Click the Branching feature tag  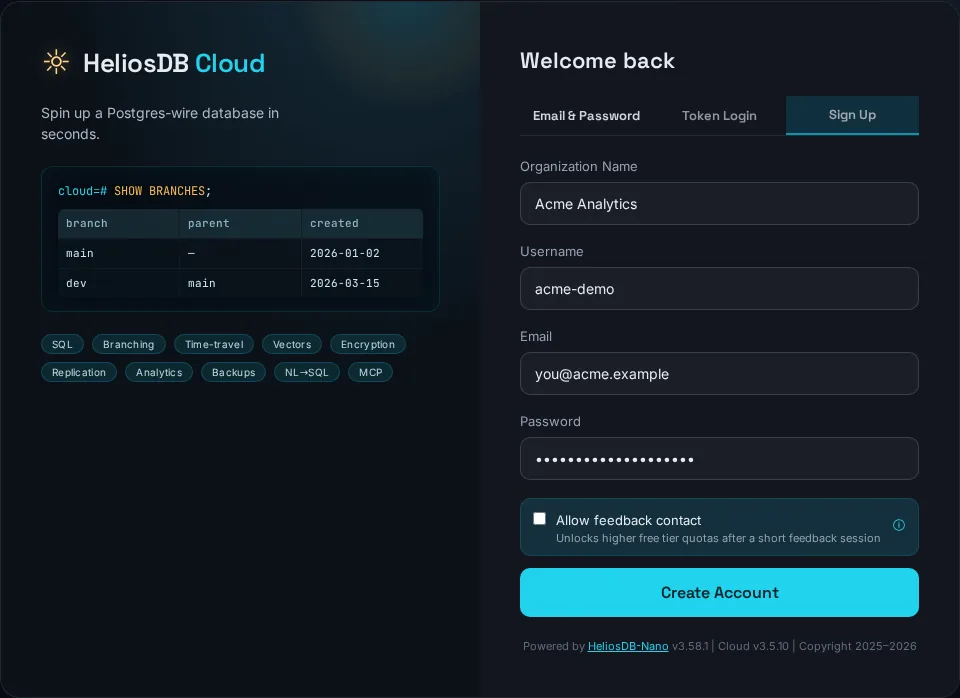[129, 344]
